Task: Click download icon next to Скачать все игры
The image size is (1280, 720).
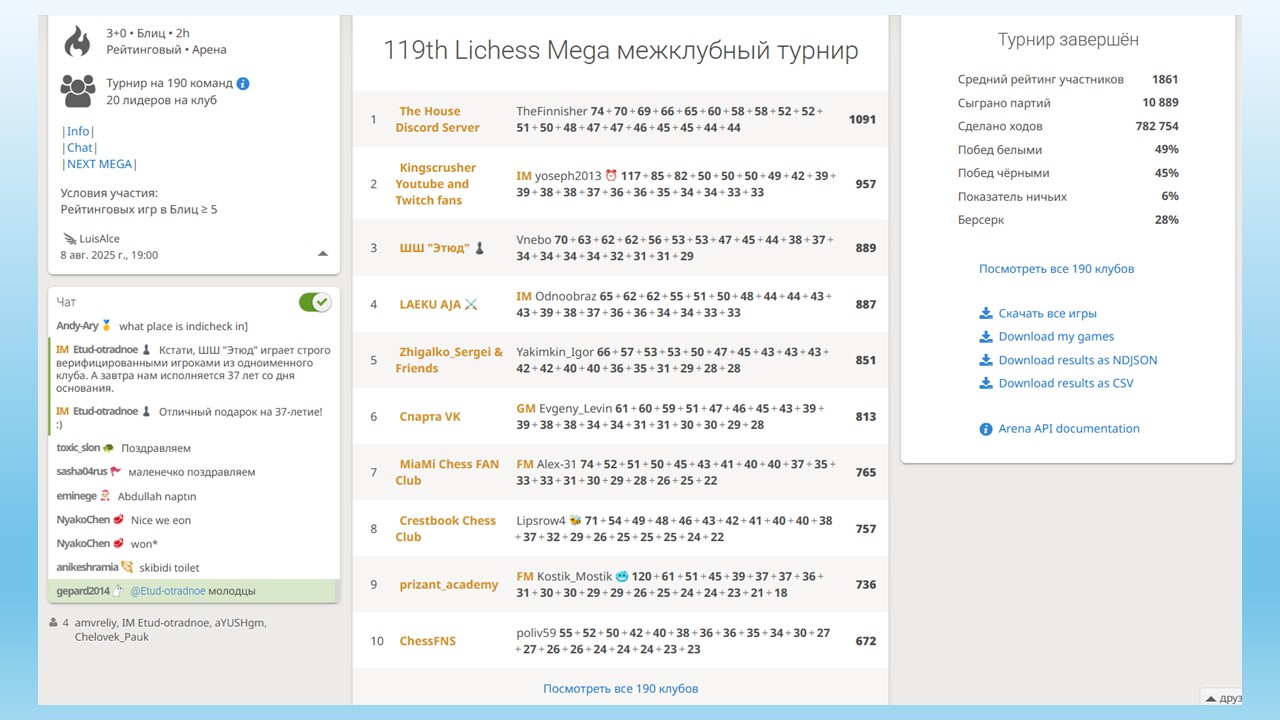Action: (986, 313)
